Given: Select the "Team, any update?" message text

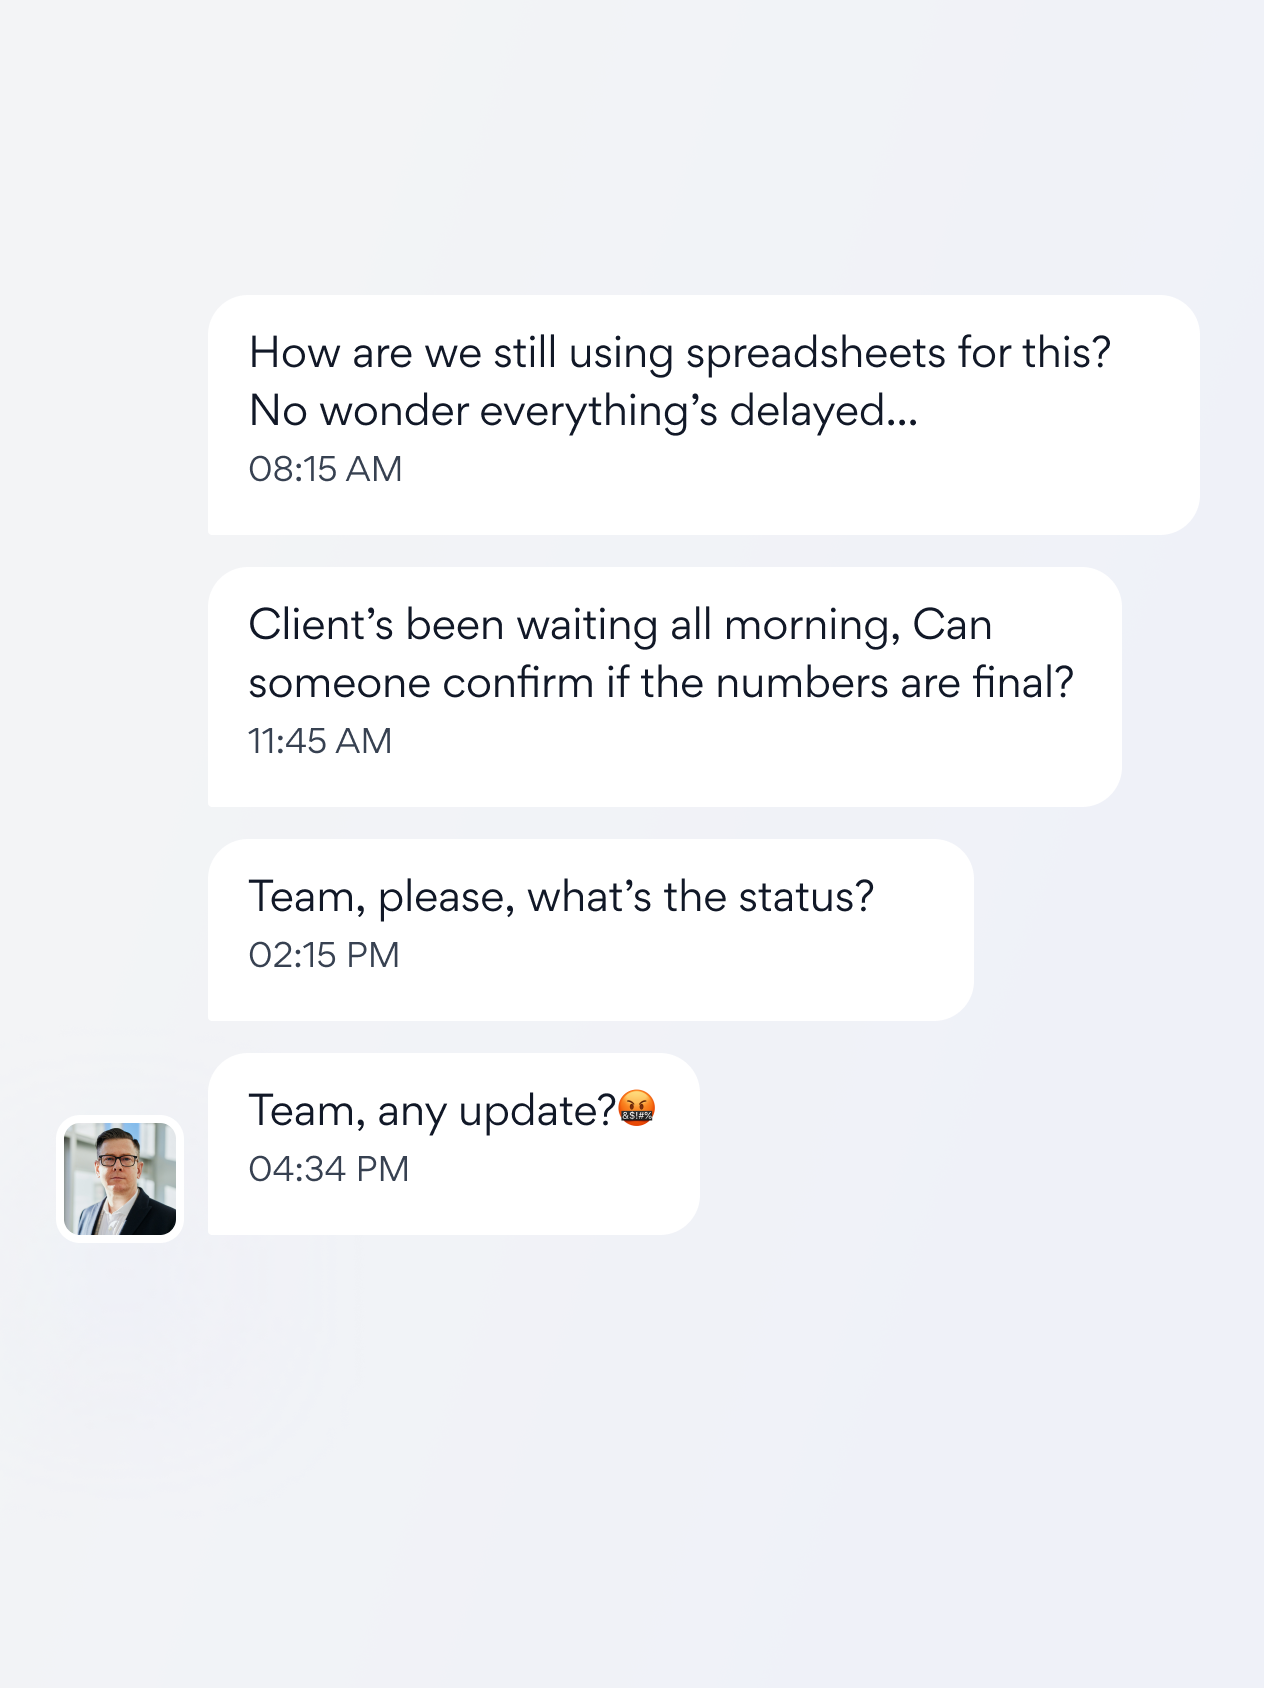Looking at the screenshot, I should [x=432, y=1111].
